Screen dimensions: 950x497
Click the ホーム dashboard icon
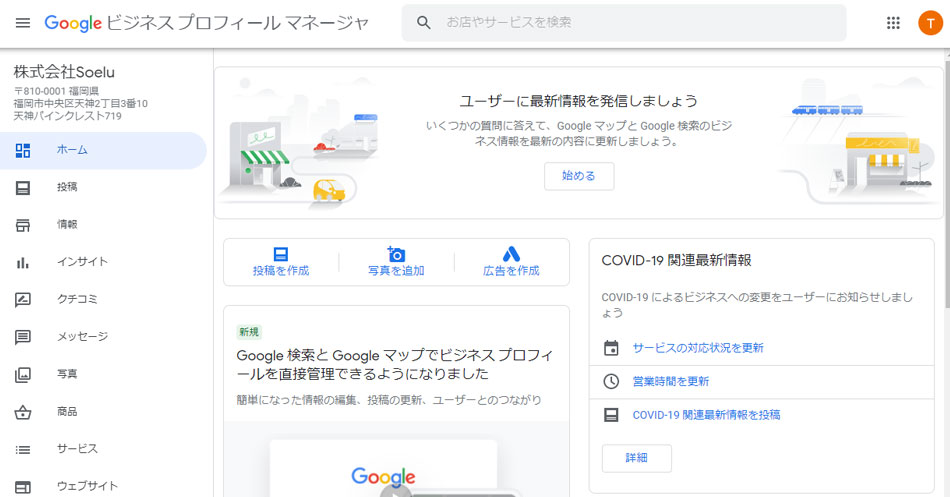(x=23, y=150)
